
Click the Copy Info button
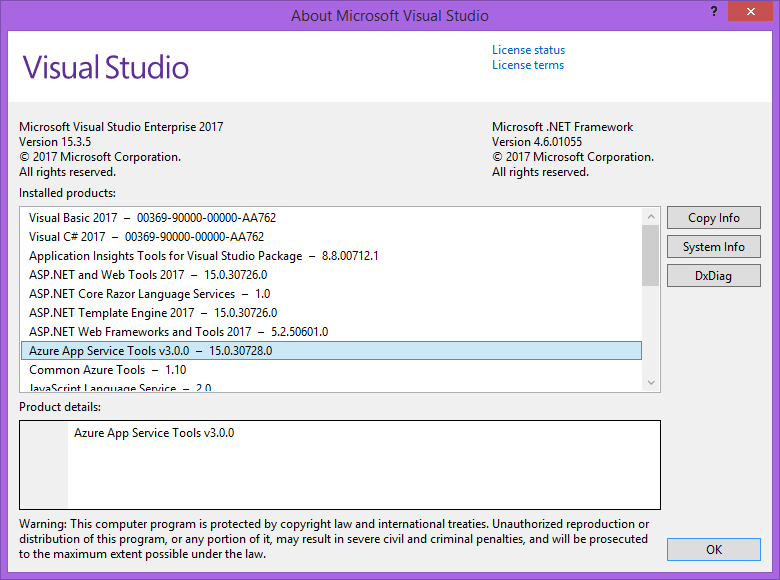[x=713, y=218]
